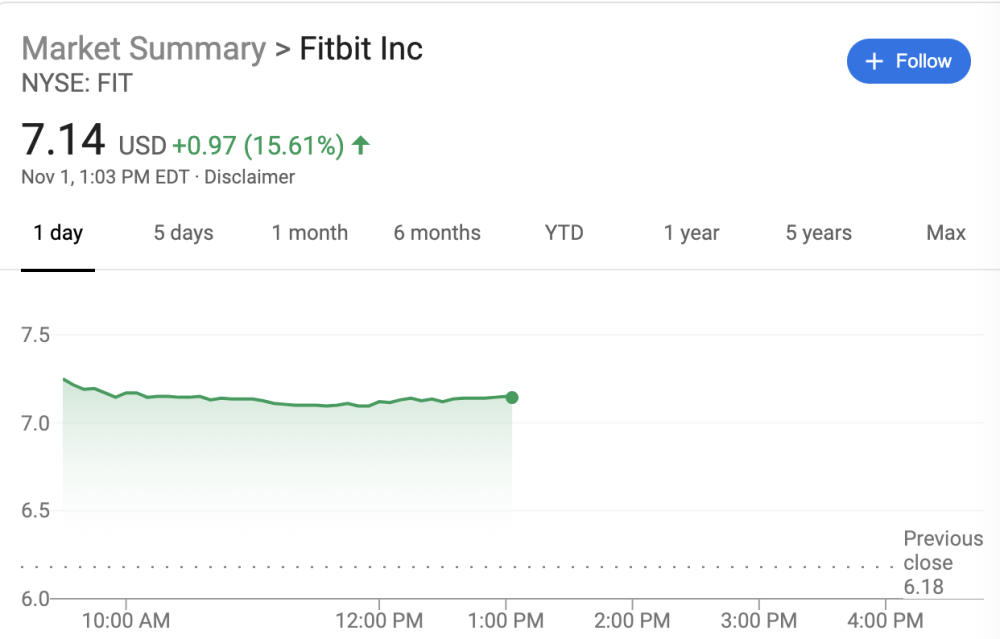Show the 1 year chart
Viewport: 1000px width, 639px height.
coord(691,233)
